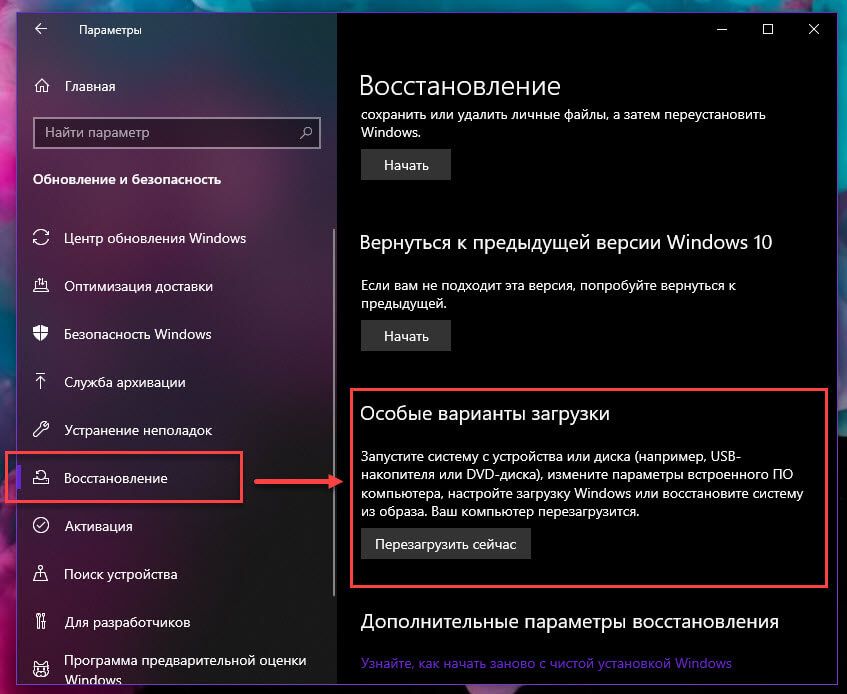
Task: Select Устранение неполадок in sidebar
Action: point(138,430)
